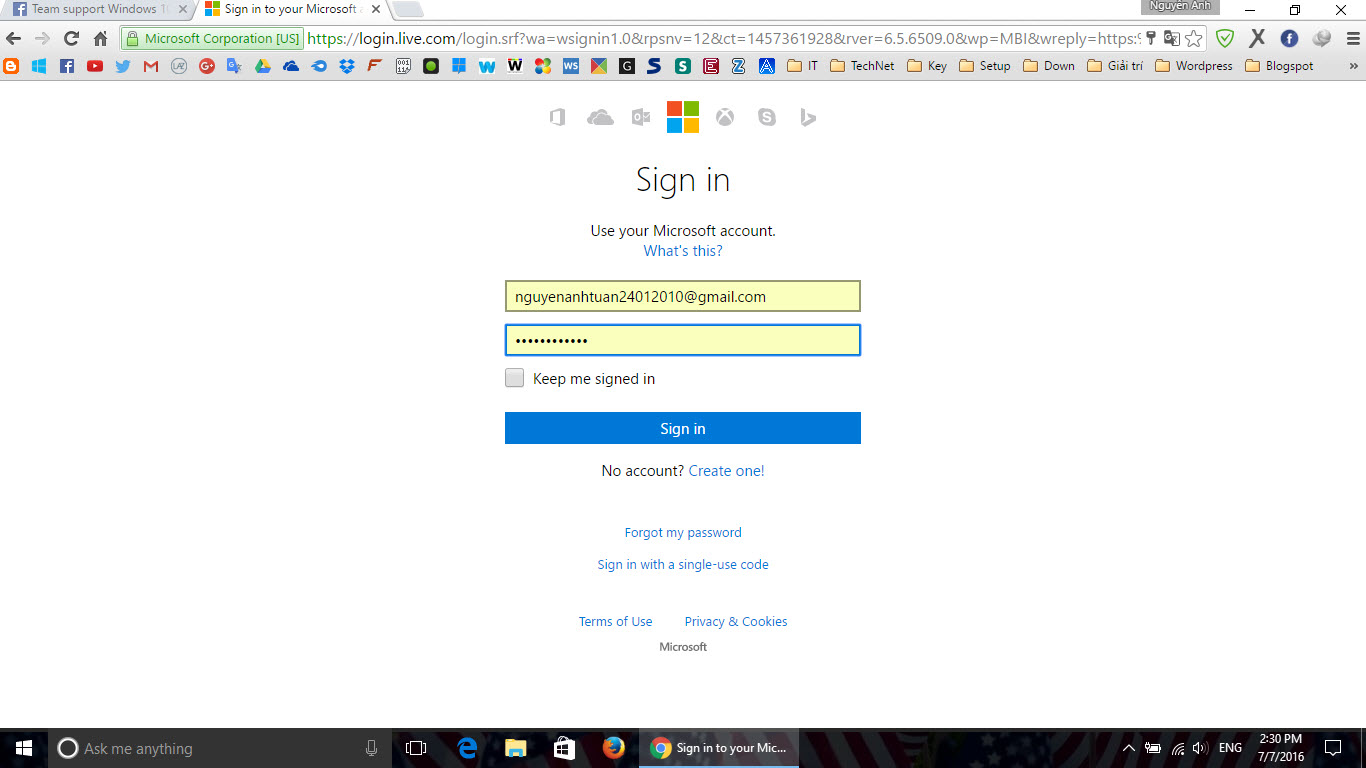Open Privacy & Cookies link
Image resolution: width=1366 pixels, height=768 pixels.
click(x=736, y=622)
